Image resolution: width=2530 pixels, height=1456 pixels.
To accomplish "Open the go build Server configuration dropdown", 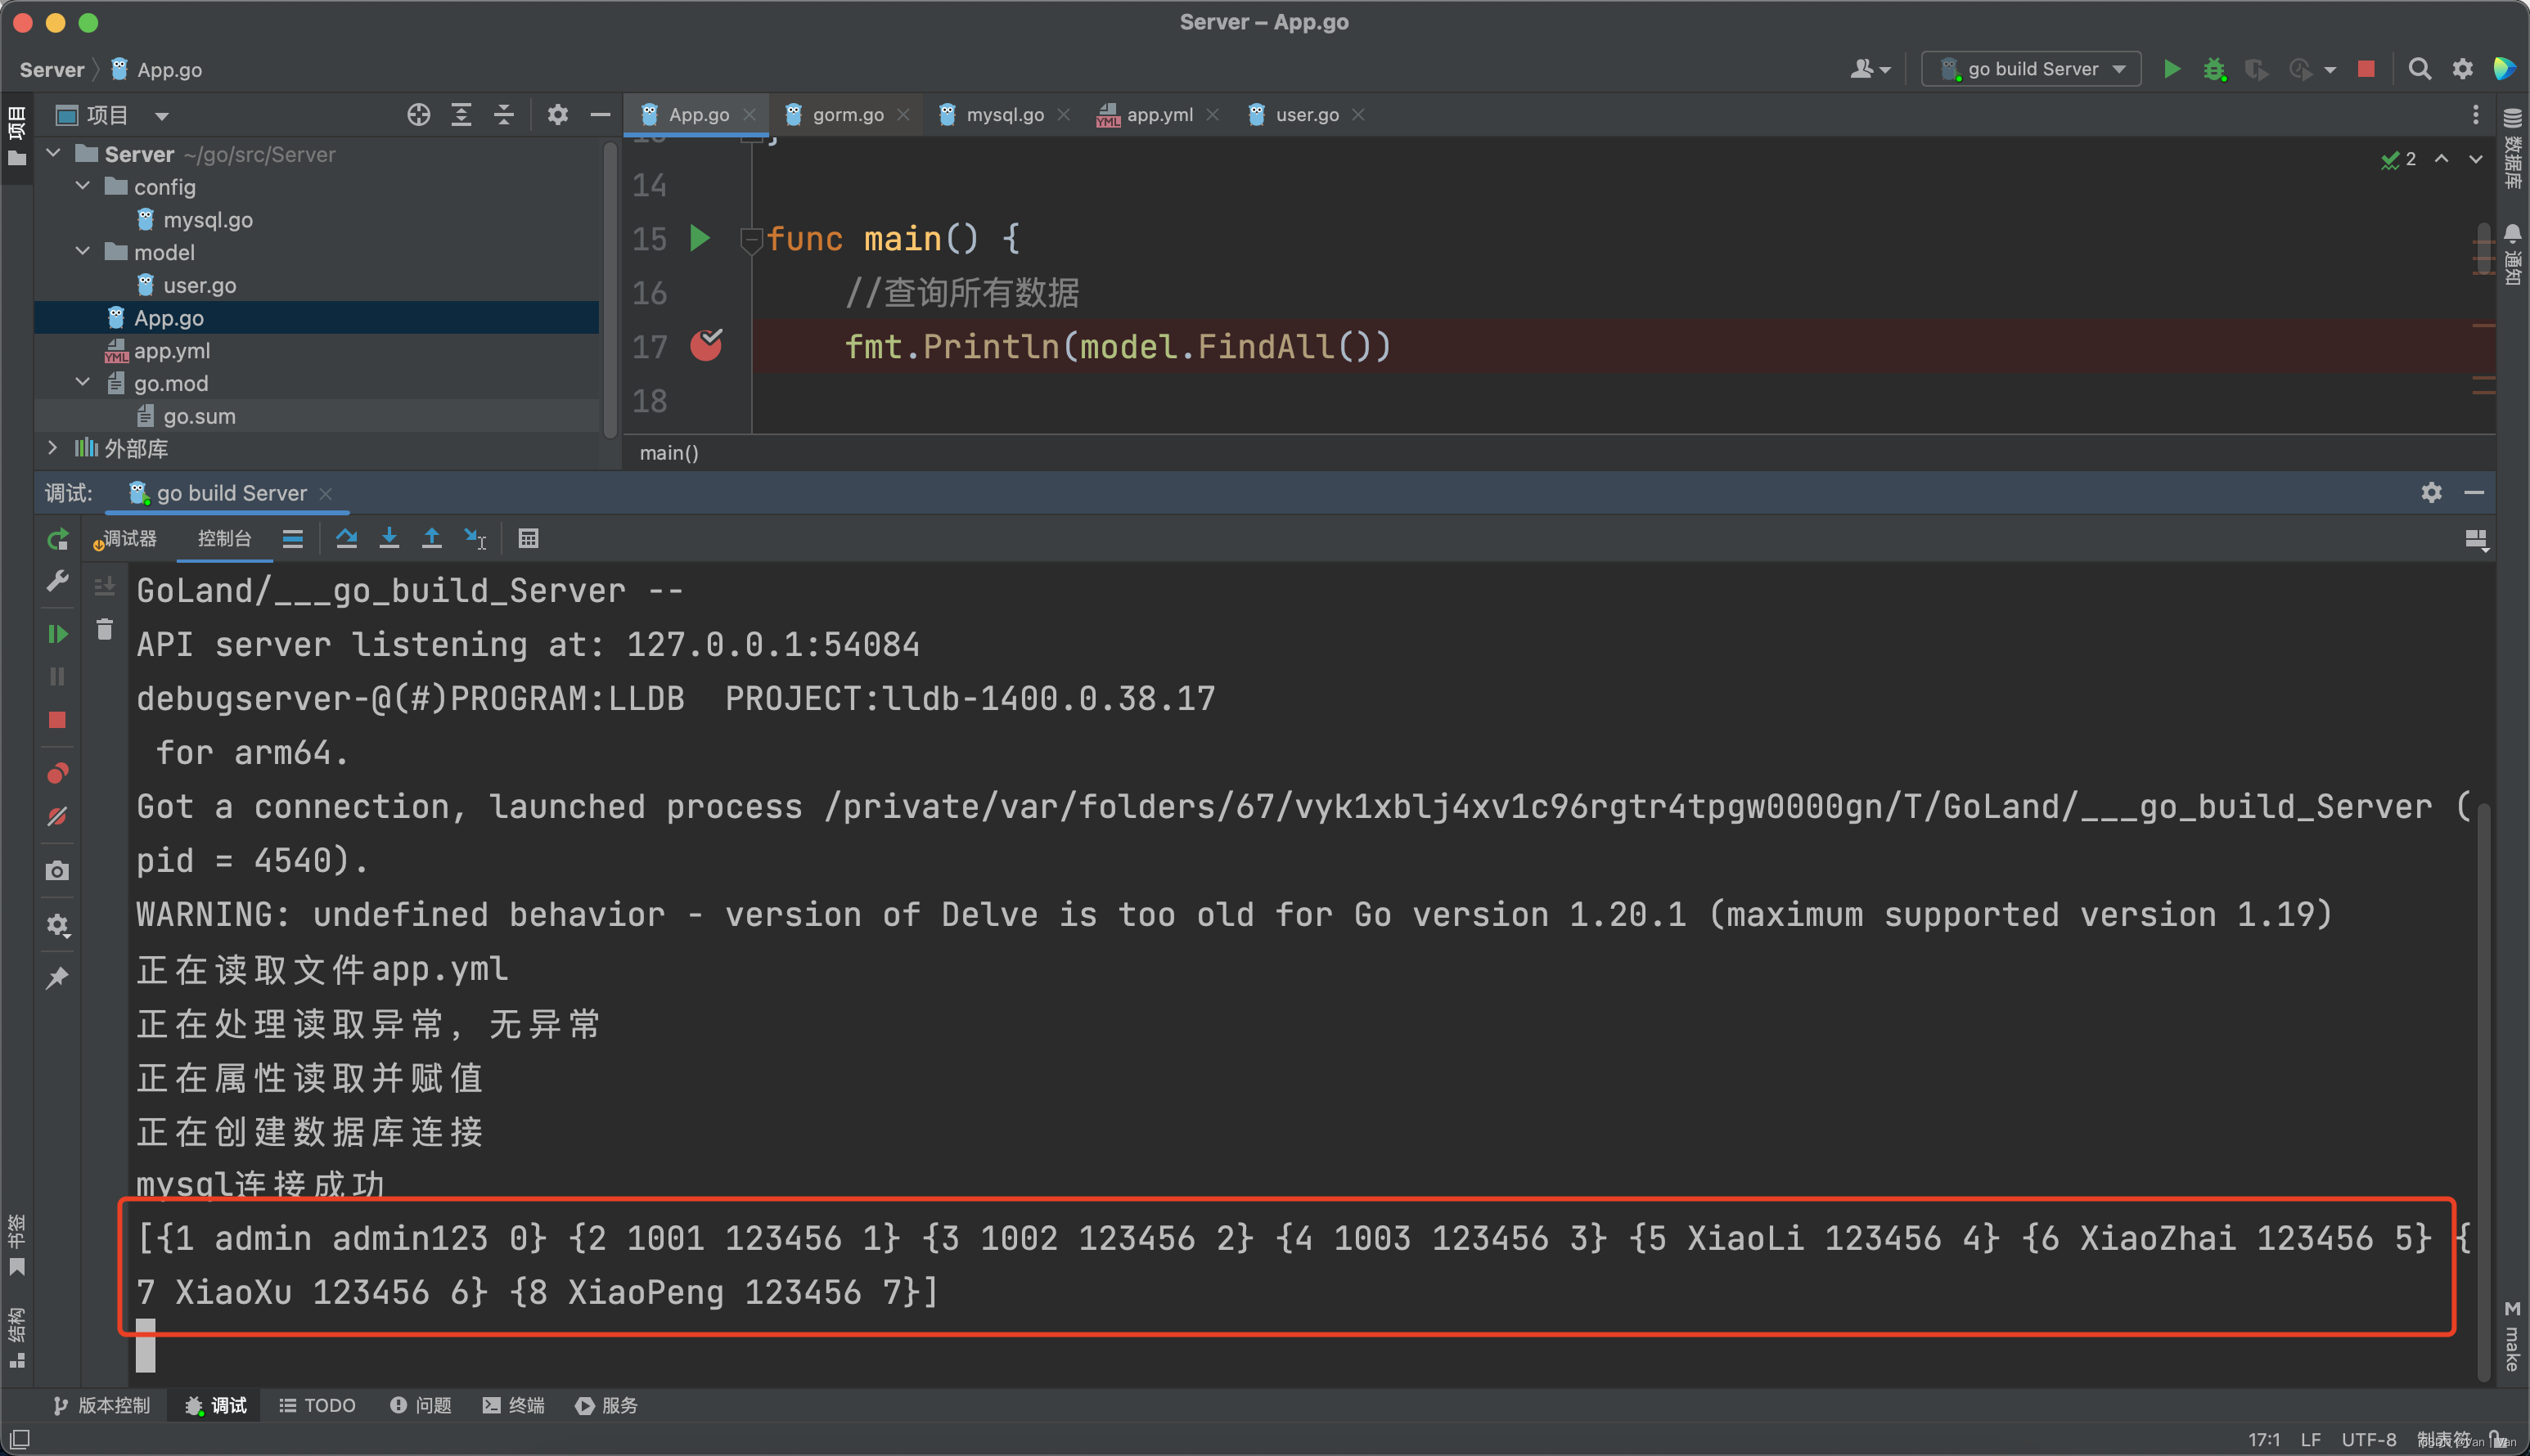I will pyautogui.click(x=2032, y=69).
